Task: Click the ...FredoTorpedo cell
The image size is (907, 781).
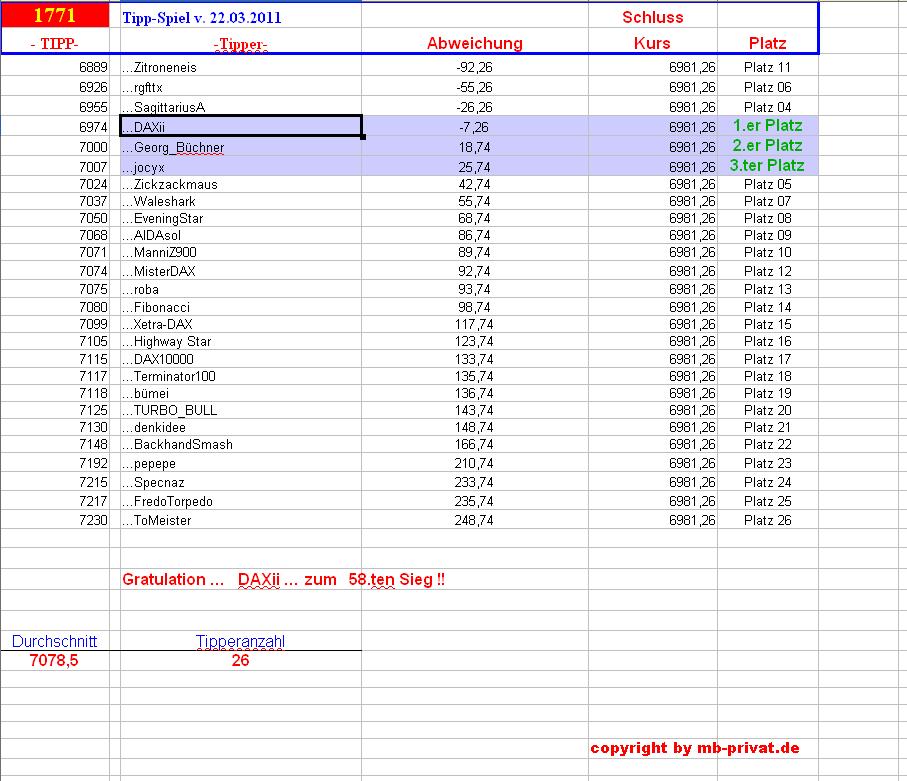Action: (x=241, y=501)
